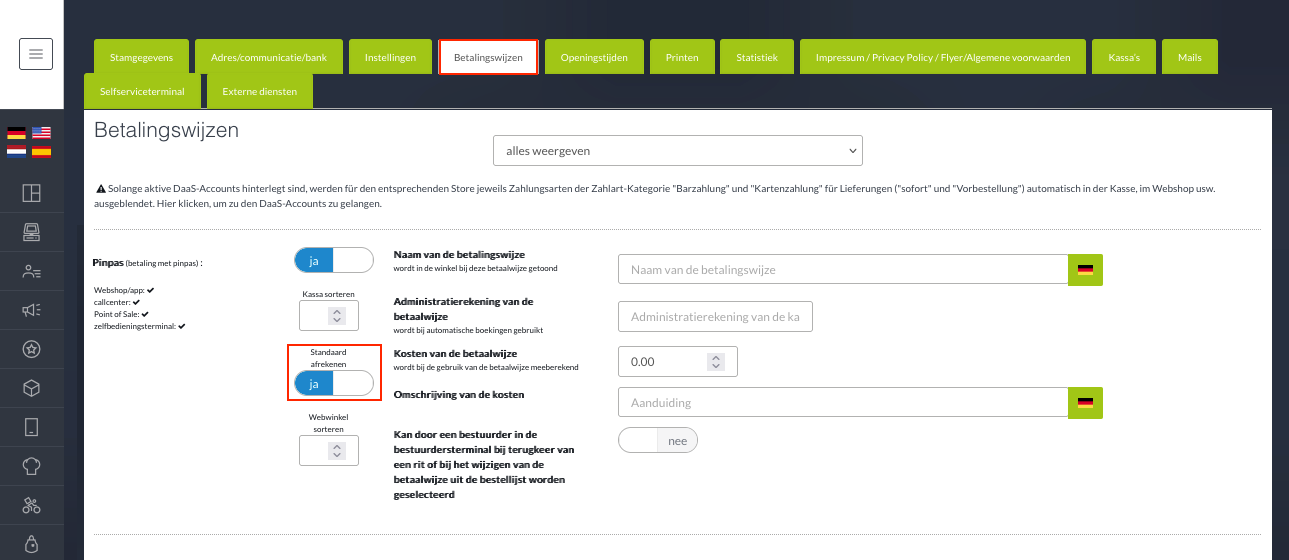Toggle the Pinpas 'ja' switch off
This screenshot has height=560, width=1289.
tap(333, 261)
